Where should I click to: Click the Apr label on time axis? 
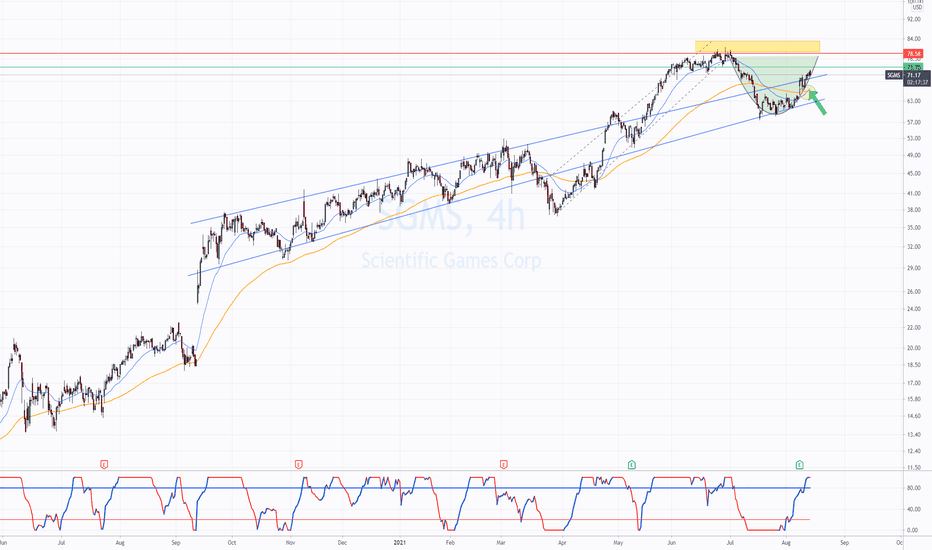pos(562,542)
